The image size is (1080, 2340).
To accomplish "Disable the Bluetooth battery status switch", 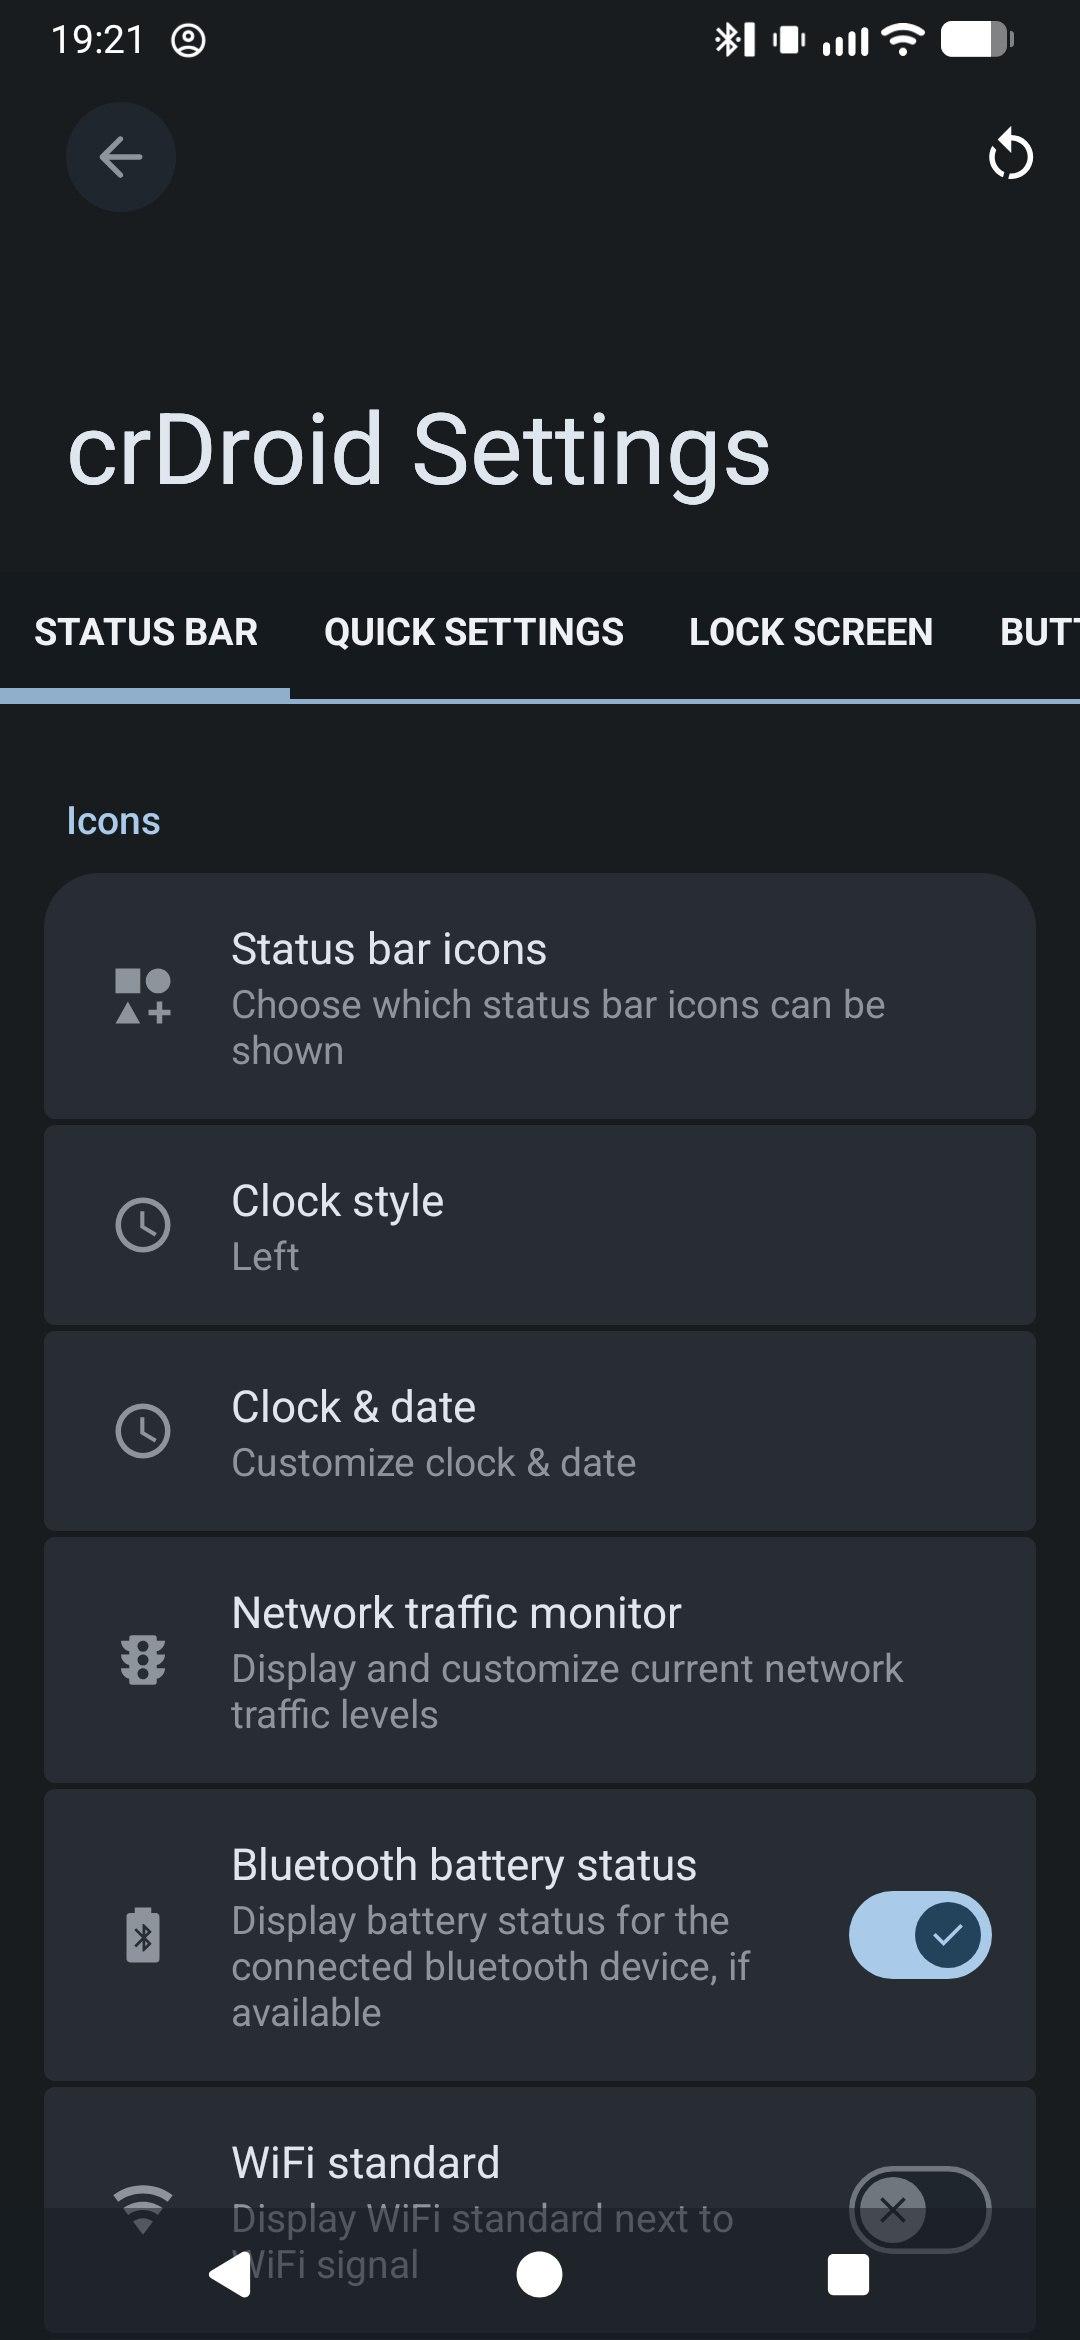I will [919, 1935].
